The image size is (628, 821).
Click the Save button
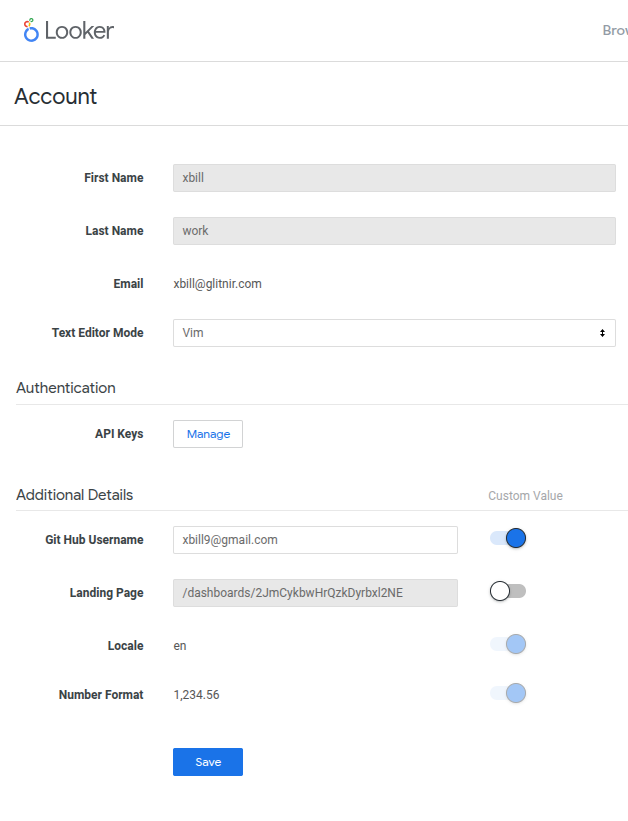coord(208,762)
